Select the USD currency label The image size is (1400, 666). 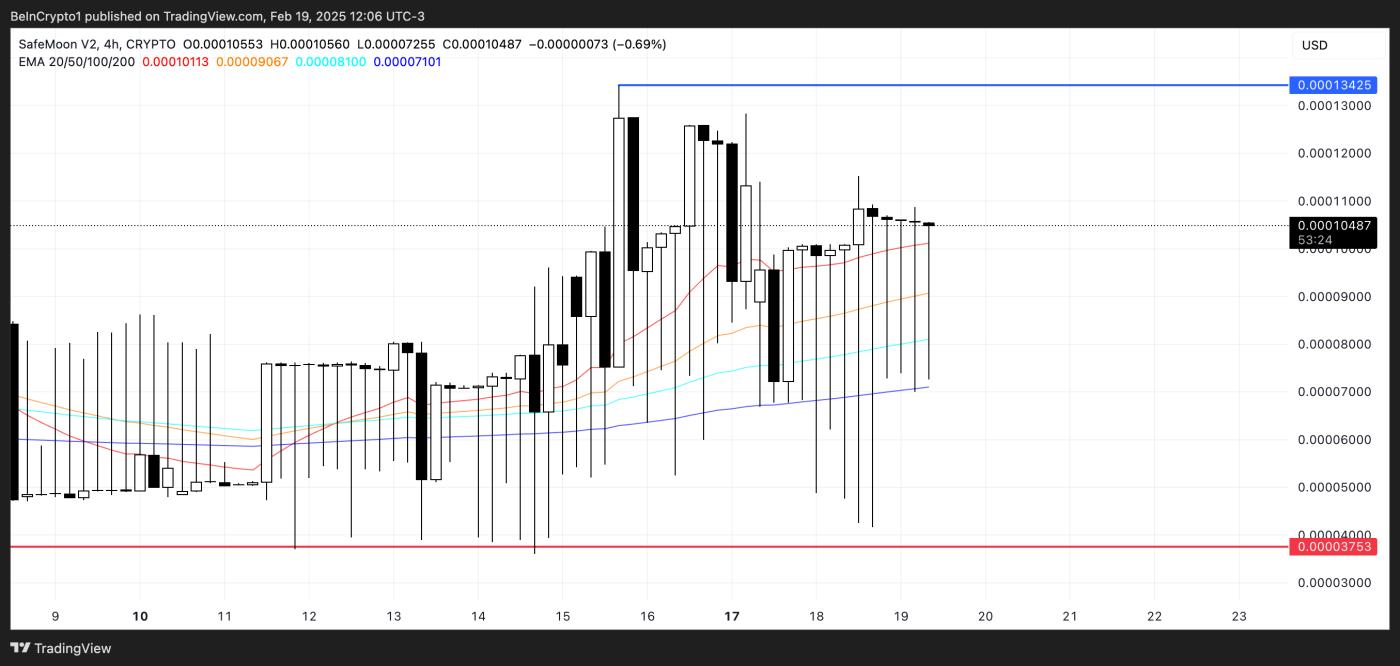click(x=1314, y=45)
